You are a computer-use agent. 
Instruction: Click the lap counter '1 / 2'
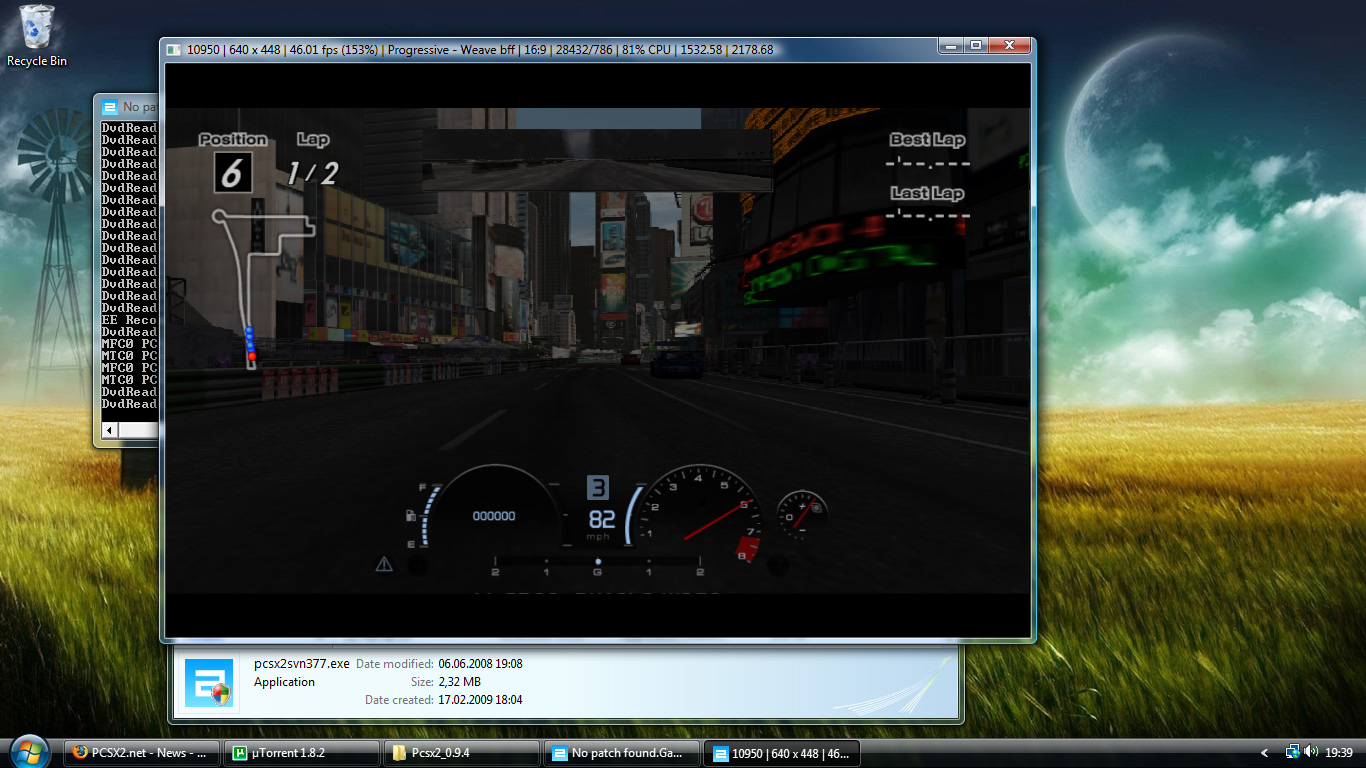(312, 174)
